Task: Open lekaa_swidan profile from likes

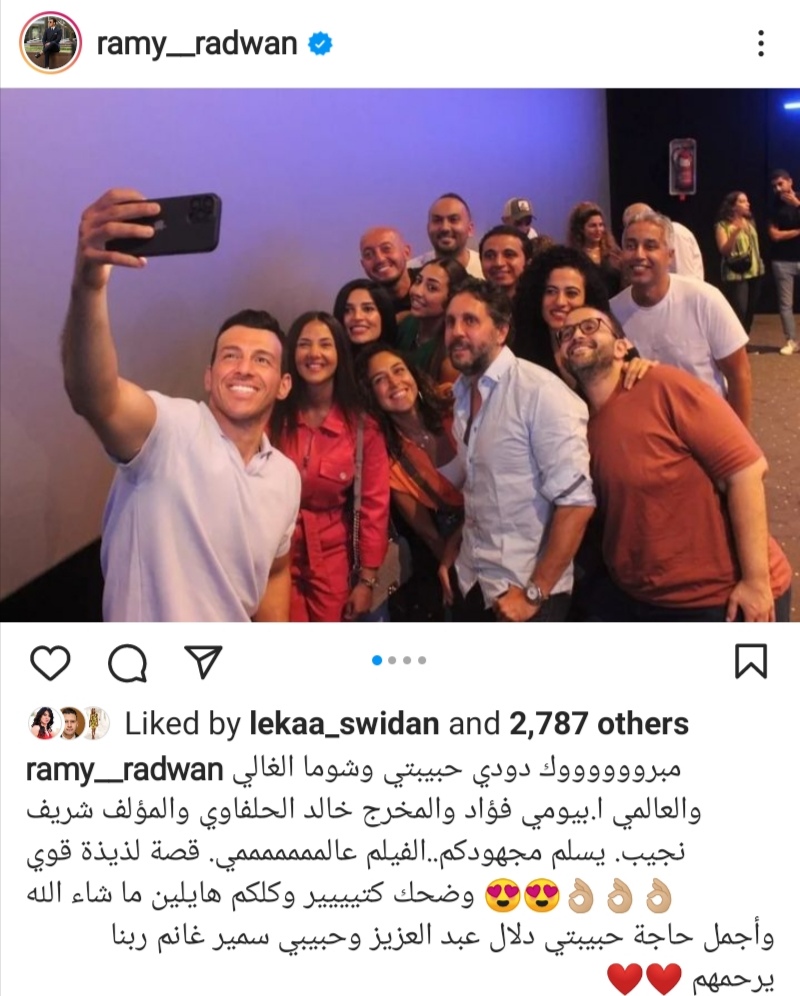Action: [x=344, y=724]
